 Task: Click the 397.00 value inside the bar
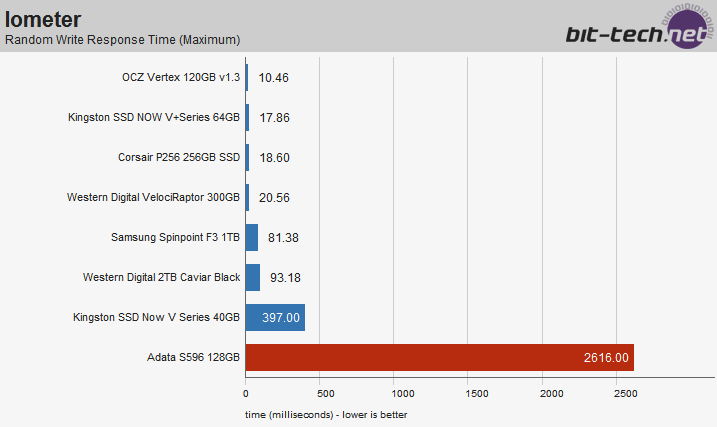point(281,318)
